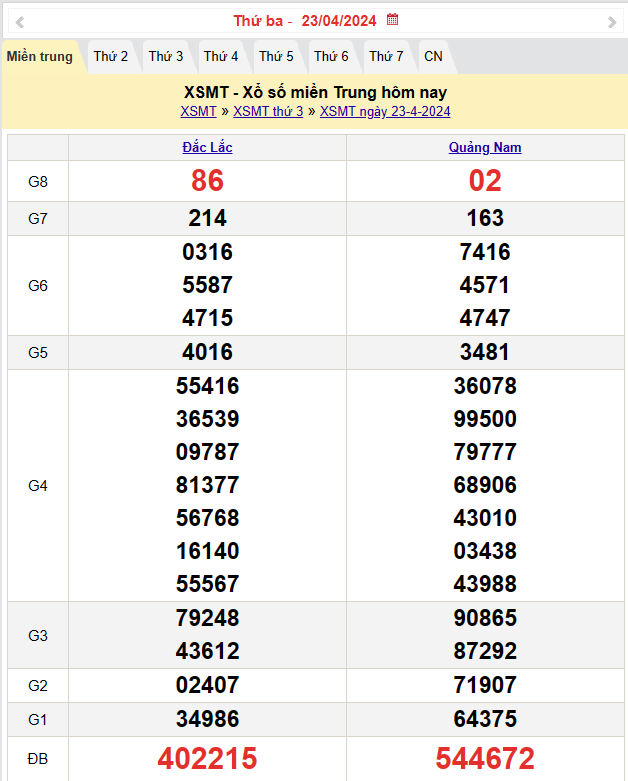Select the Thứ 7 tab
Screen dimensions: 628x781
tap(386, 57)
